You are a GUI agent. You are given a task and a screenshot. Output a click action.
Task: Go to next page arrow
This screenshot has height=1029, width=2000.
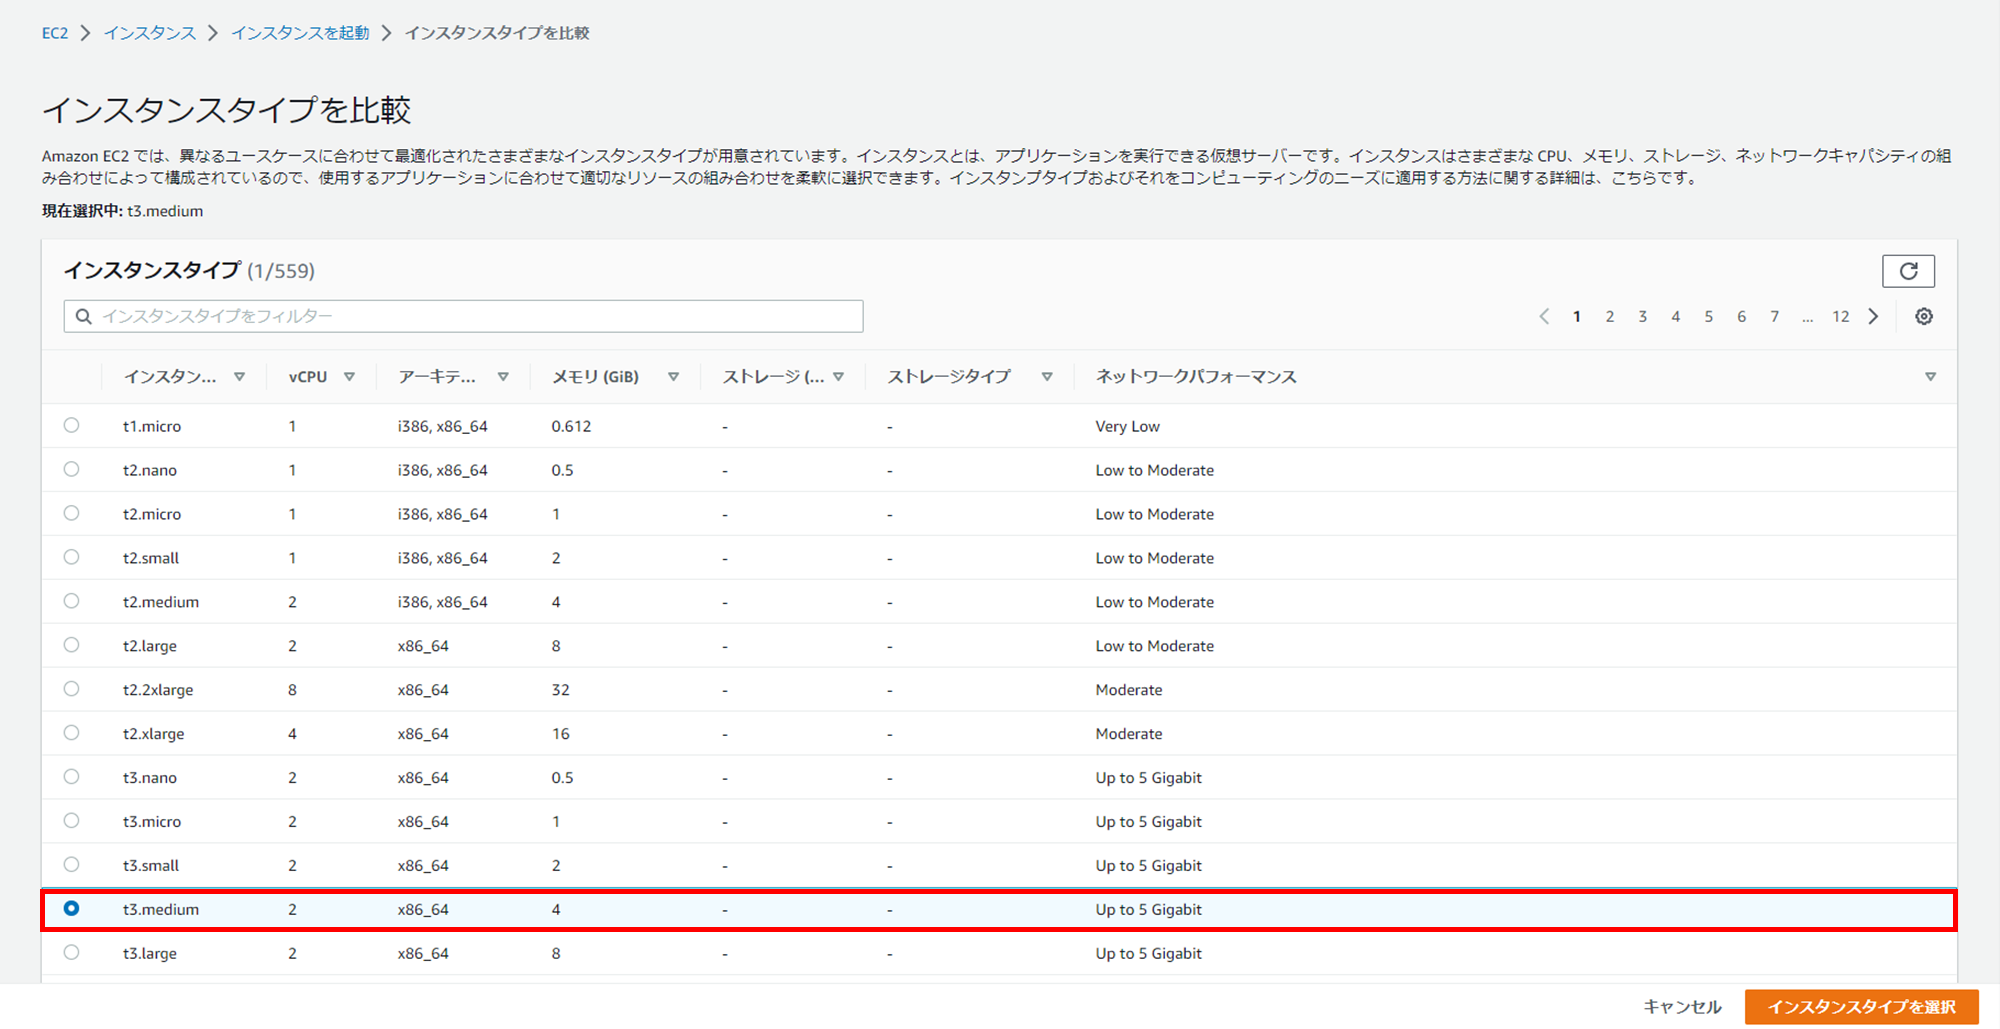[1873, 317]
